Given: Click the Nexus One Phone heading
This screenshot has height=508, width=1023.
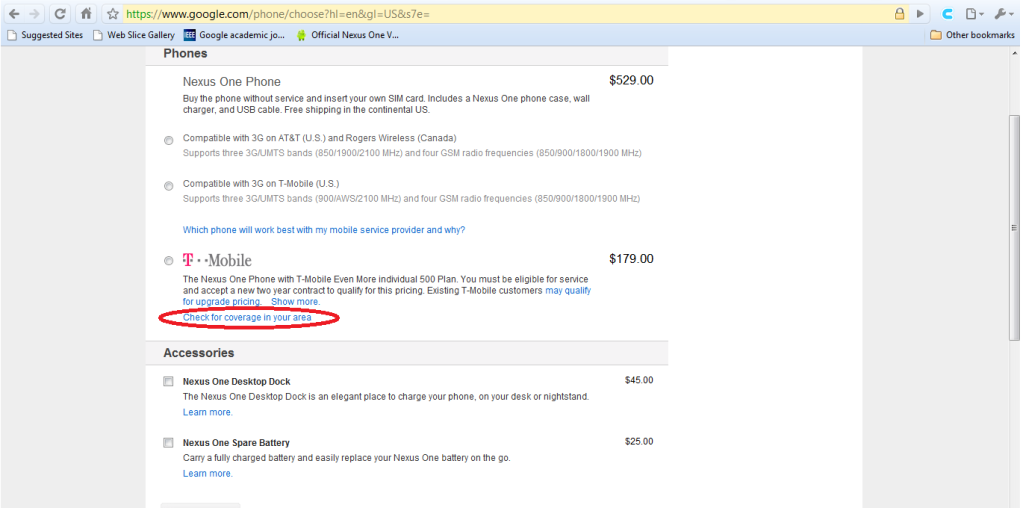Looking at the screenshot, I should pos(232,82).
